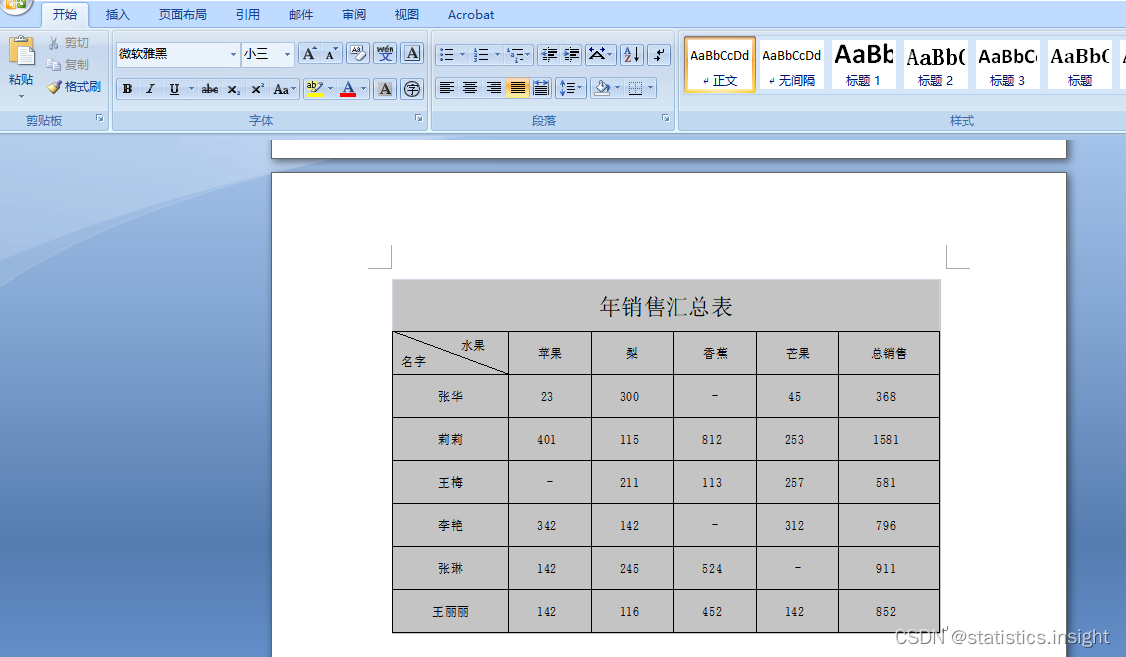The image size is (1126, 657).
Task: Click the shrink font icon
Action: [x=330, y=54]
